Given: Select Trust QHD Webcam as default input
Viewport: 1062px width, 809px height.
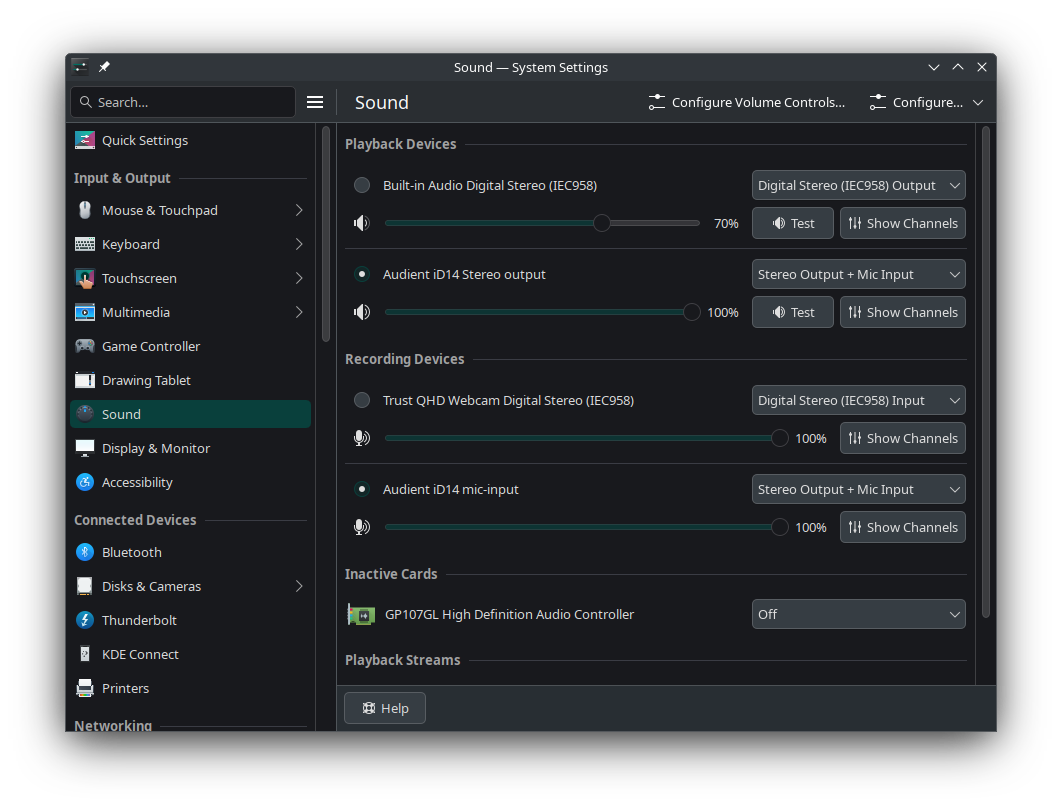Looking at the screenshot, I should pyautogui.click(x=362, y=400).
